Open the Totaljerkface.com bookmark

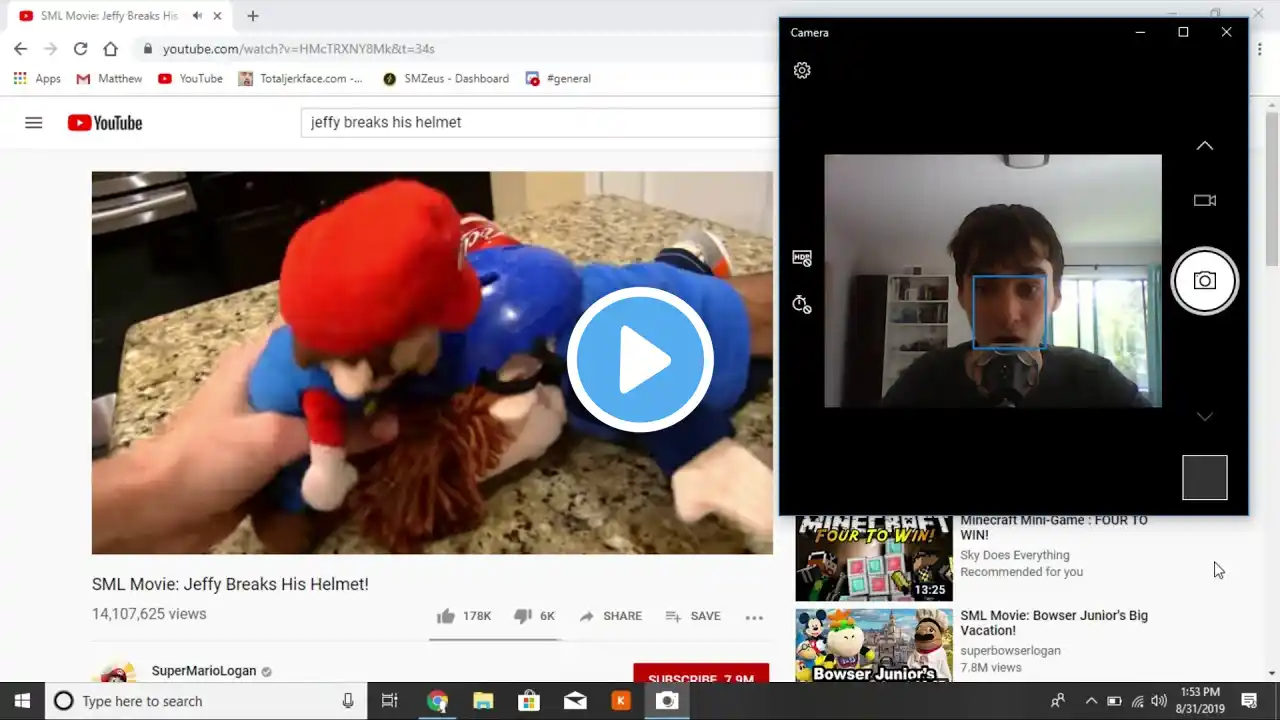[x=300, y=78]
